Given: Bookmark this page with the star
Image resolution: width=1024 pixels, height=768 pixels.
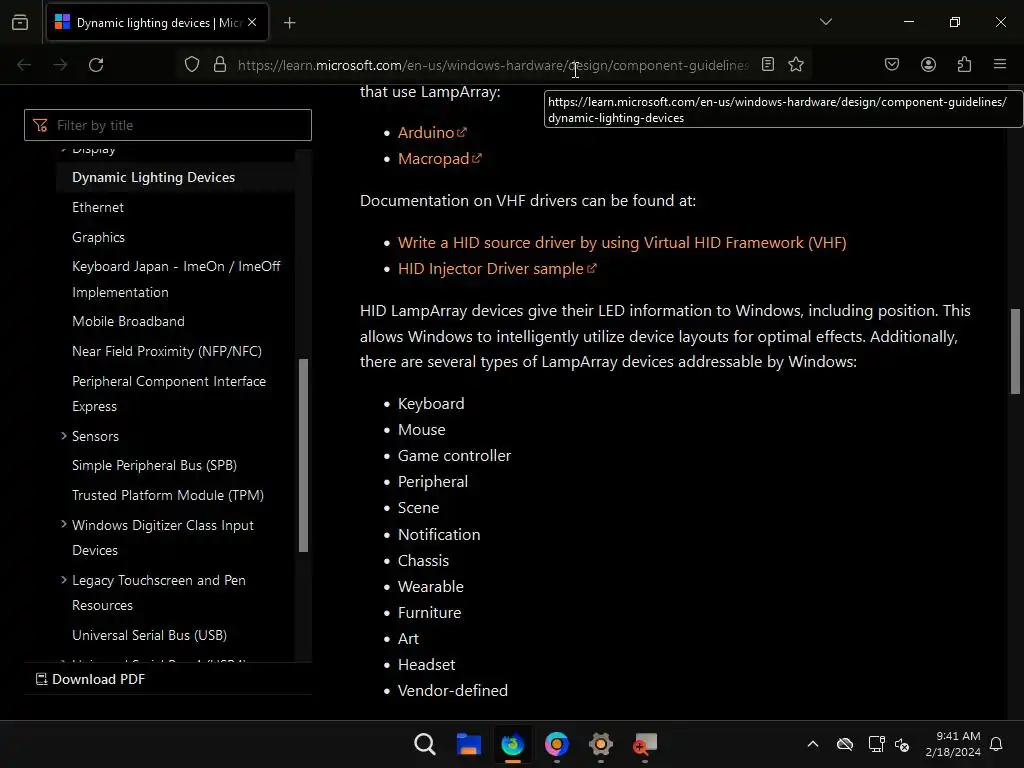Looking at the screenshot, I should click(x=795, y=64).
